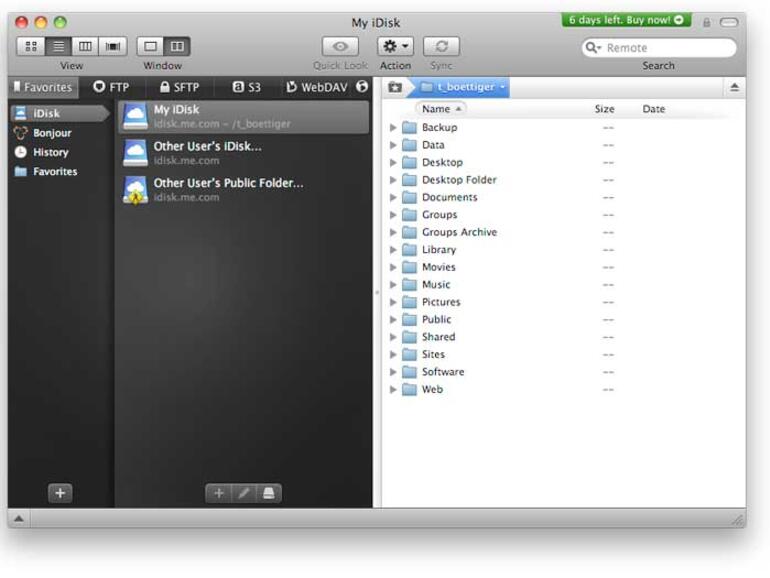Edit selected favorite with pencil button
The image size is (770, 578).
coord(244,493)
